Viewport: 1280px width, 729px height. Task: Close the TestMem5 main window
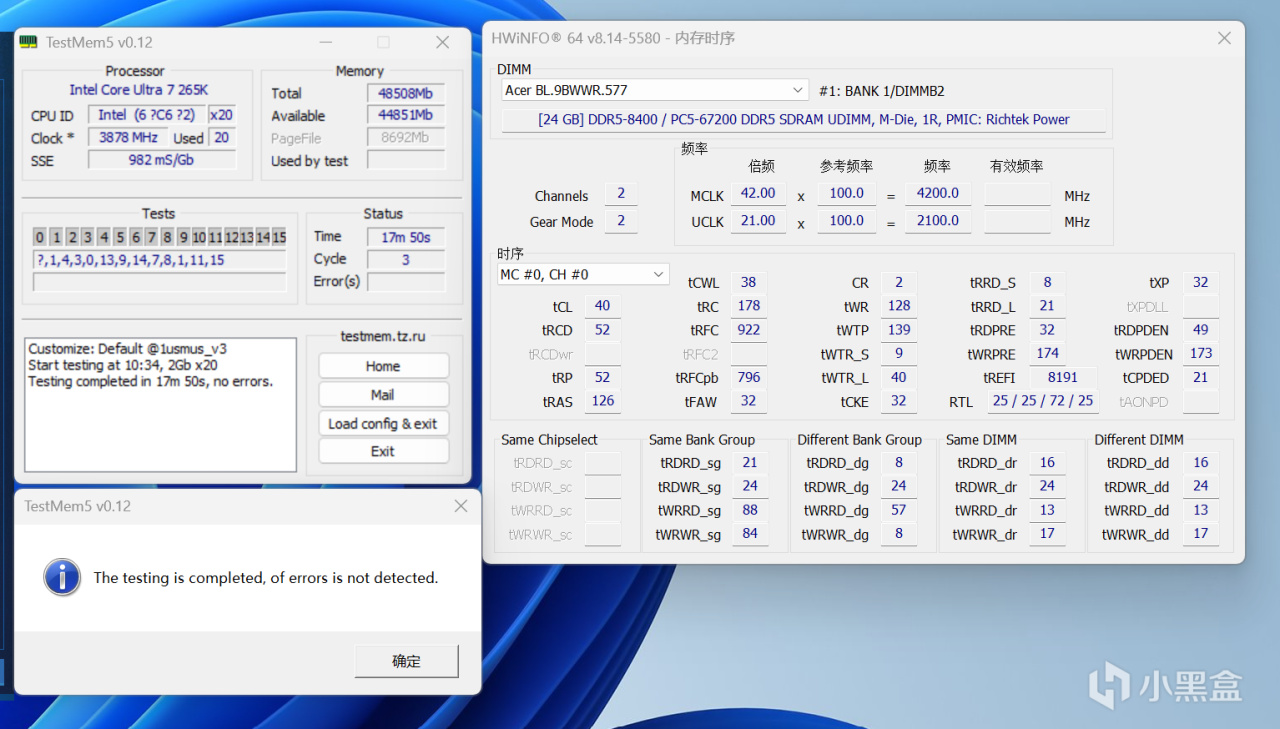tap(442, 42)
